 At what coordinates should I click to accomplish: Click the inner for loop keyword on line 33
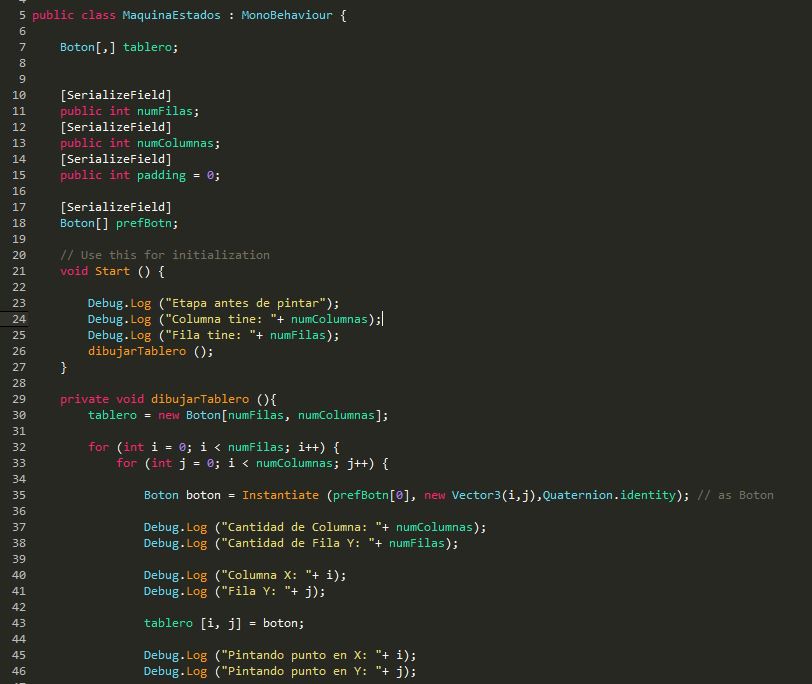[x=126, y=463]
